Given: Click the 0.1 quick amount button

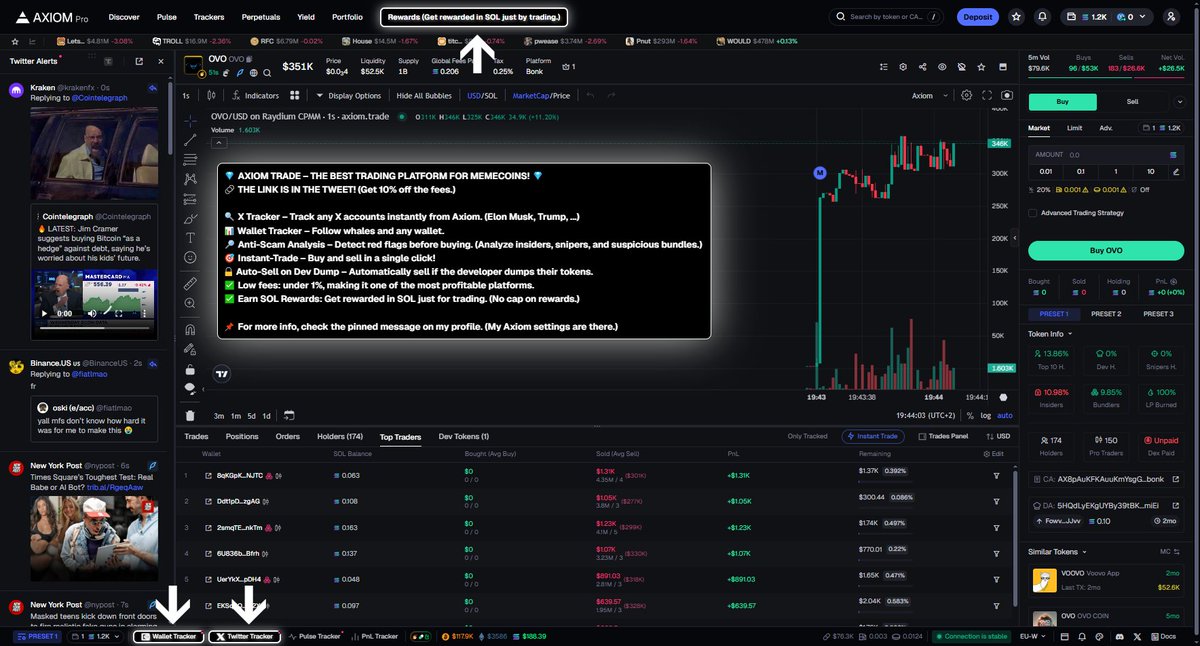Looking at the screenshot, I should coord(1080,171).
